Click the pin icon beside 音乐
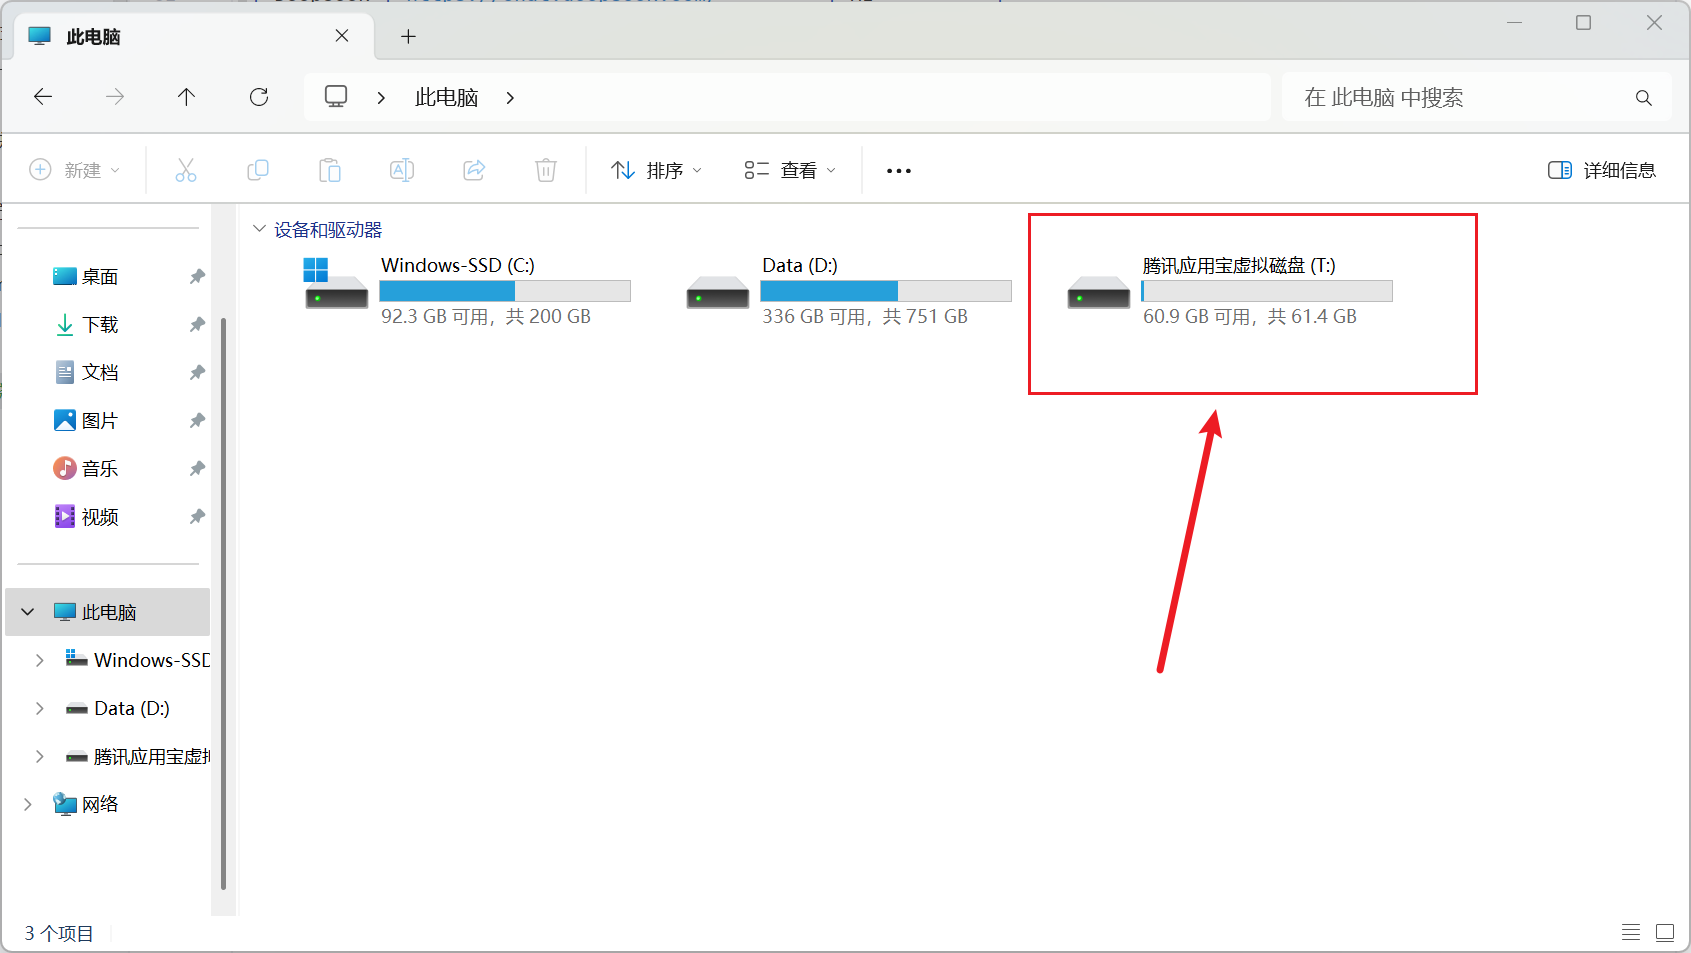Viewport: 1691px width, 953px height. [197, 468]
